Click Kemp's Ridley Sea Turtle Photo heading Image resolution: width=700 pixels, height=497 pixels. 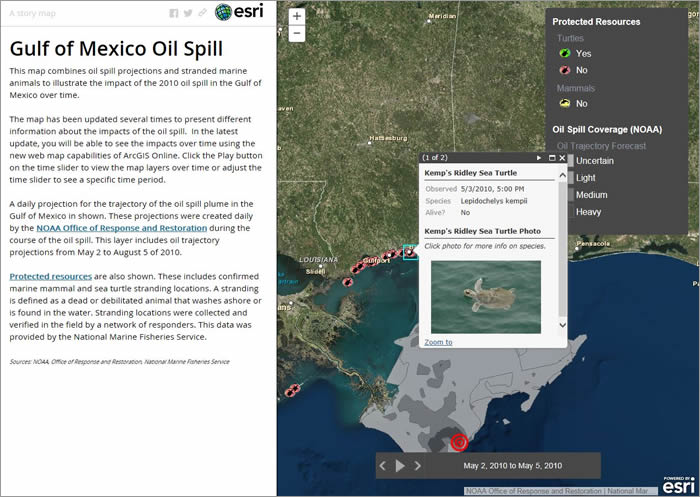482,231
